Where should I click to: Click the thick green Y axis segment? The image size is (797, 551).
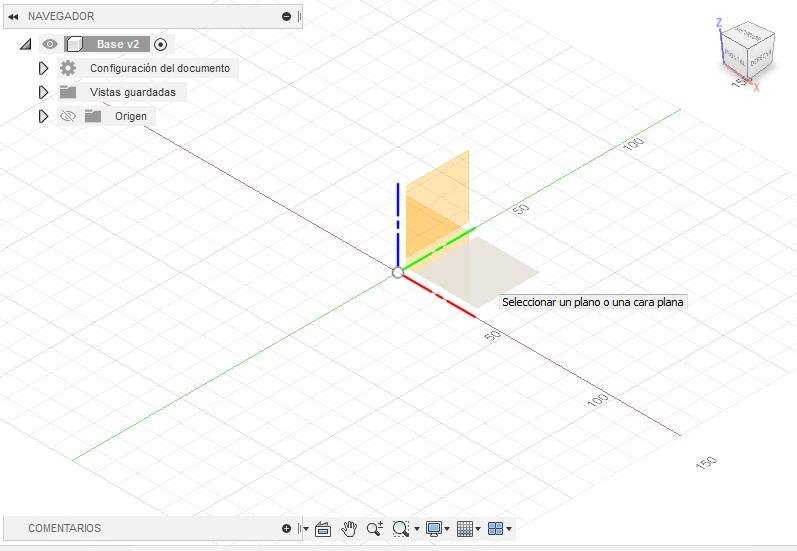click(x=439, y=248)
